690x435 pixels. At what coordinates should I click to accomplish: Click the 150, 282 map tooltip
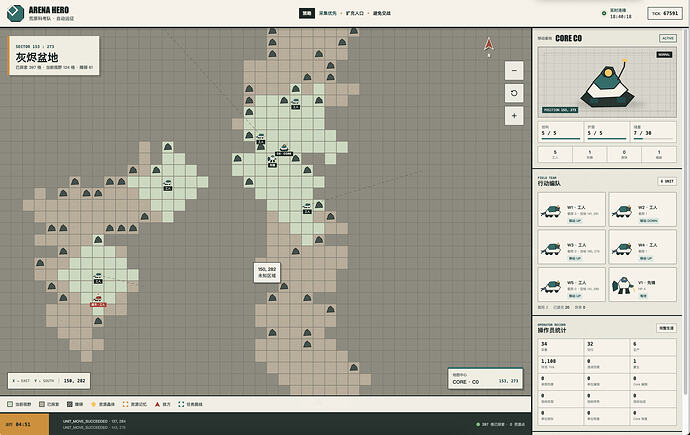point(267,272)
